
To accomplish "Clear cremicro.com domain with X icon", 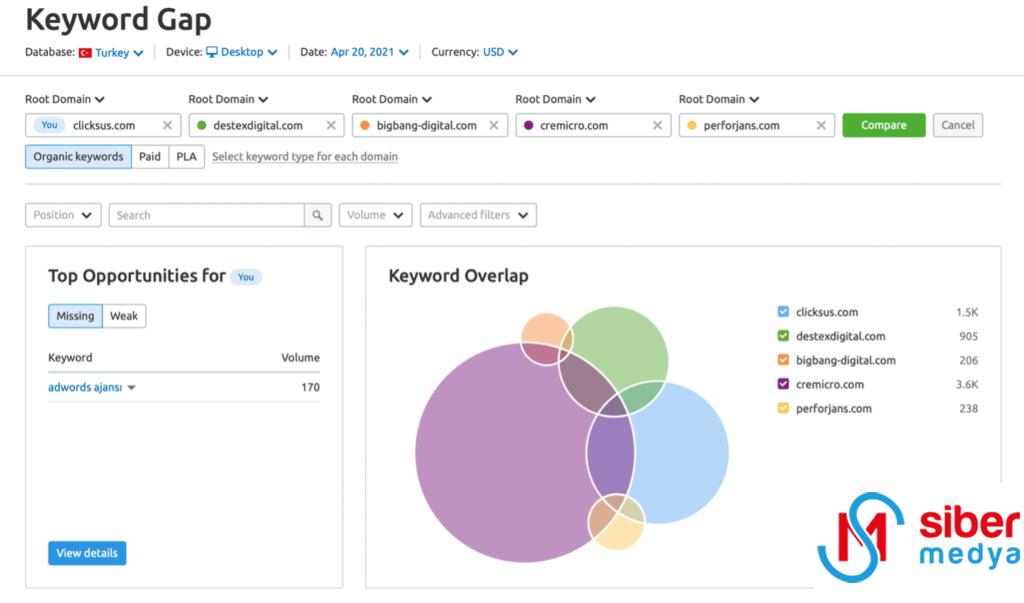I will (x=658, y=125).
